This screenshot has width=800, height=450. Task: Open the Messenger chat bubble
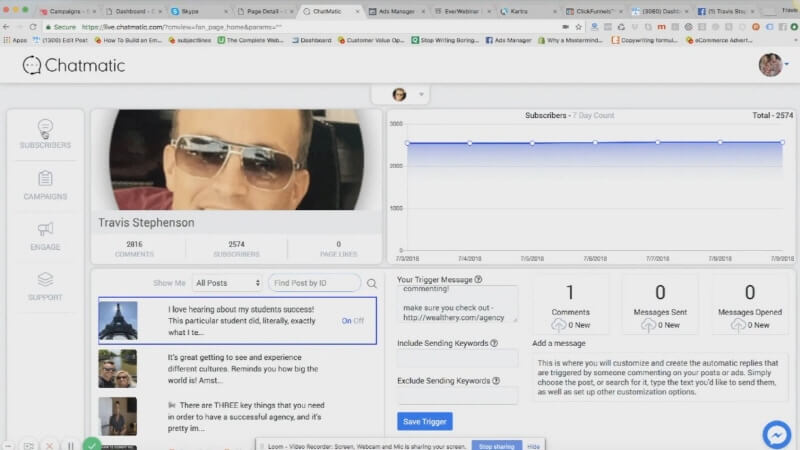[x=777, y=434]
